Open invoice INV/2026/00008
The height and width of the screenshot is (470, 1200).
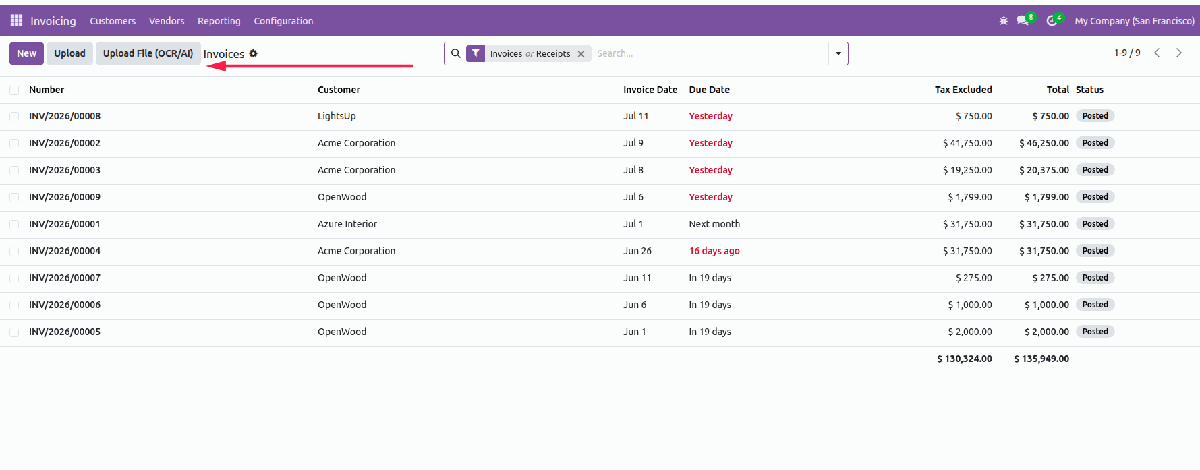point(65,116)
